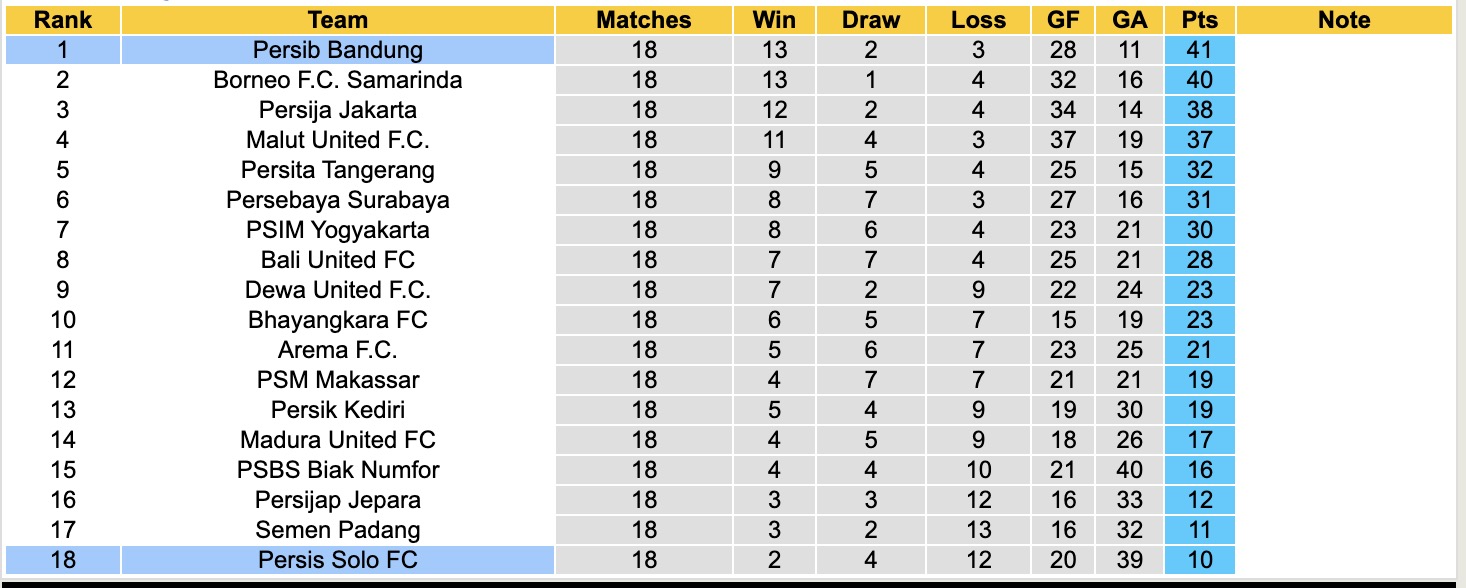
Task: Select the Win column header
Action: 774,20
